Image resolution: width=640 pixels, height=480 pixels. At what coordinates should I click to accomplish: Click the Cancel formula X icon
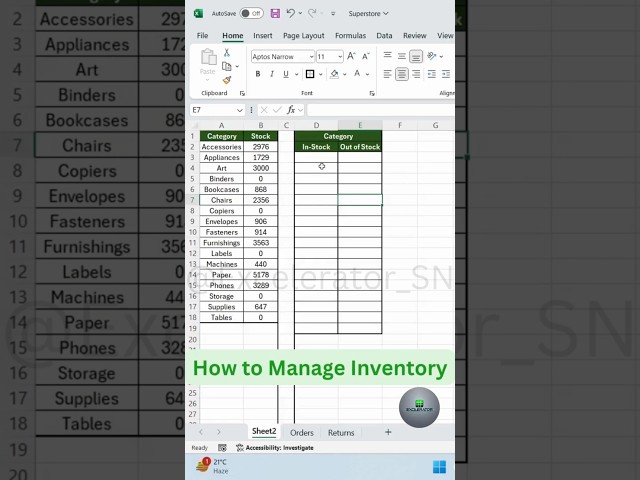pyautogui.click(x=264, y=110)
